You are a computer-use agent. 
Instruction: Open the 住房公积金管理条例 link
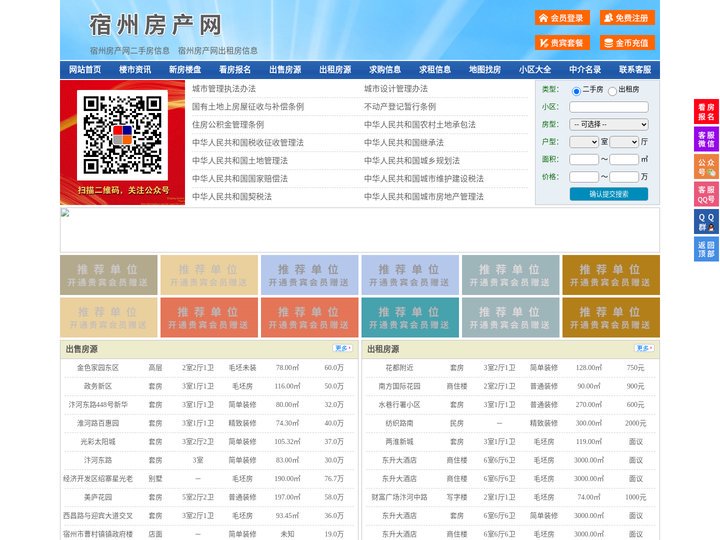click(228, 124)
